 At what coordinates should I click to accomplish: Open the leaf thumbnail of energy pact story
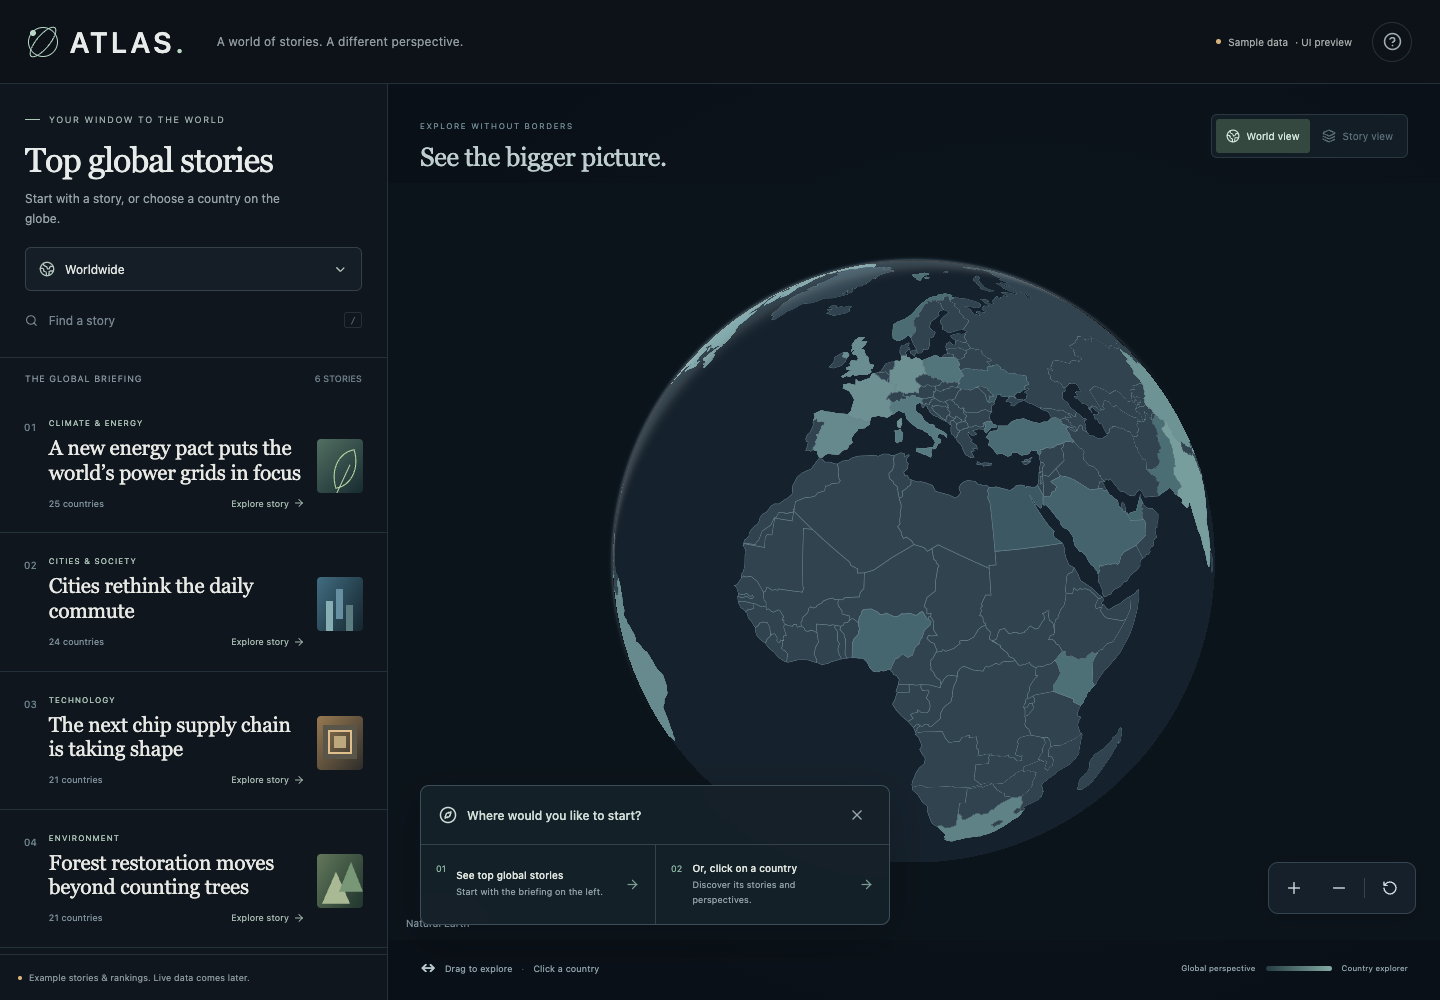(340, 466)
